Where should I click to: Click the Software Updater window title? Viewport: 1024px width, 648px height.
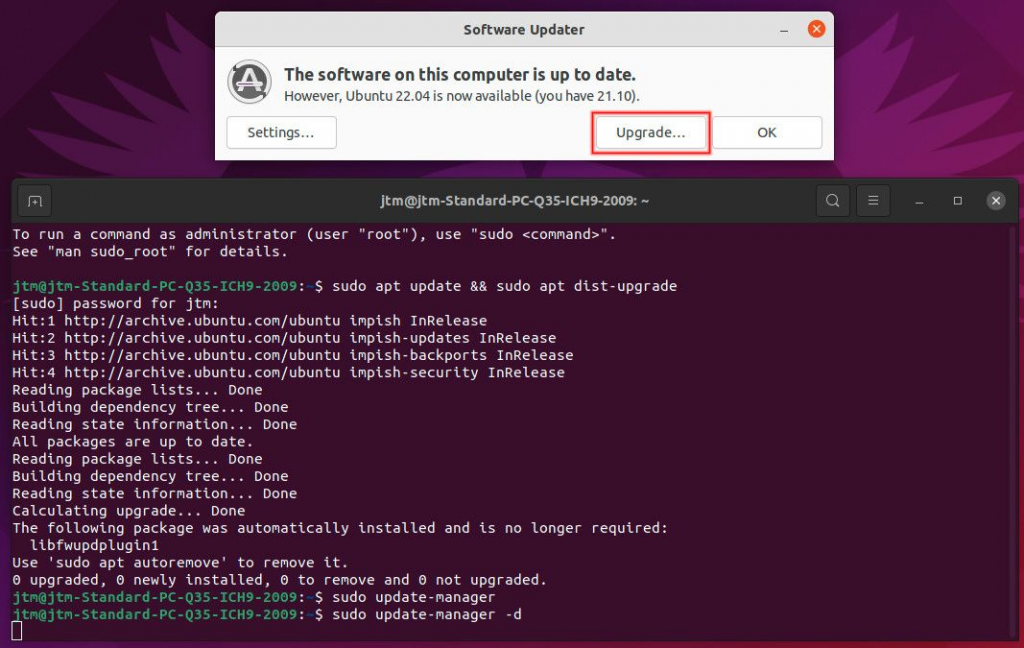tap(523, 29)
